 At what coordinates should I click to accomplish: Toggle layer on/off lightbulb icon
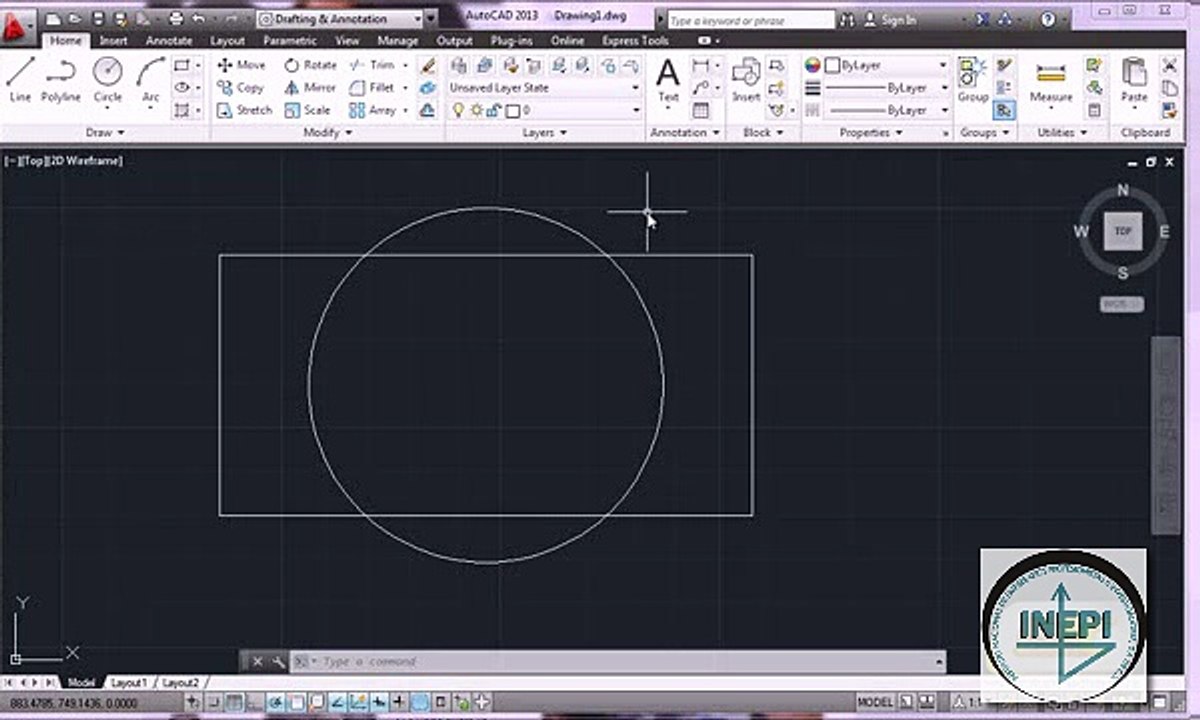(x=459, y=110)
